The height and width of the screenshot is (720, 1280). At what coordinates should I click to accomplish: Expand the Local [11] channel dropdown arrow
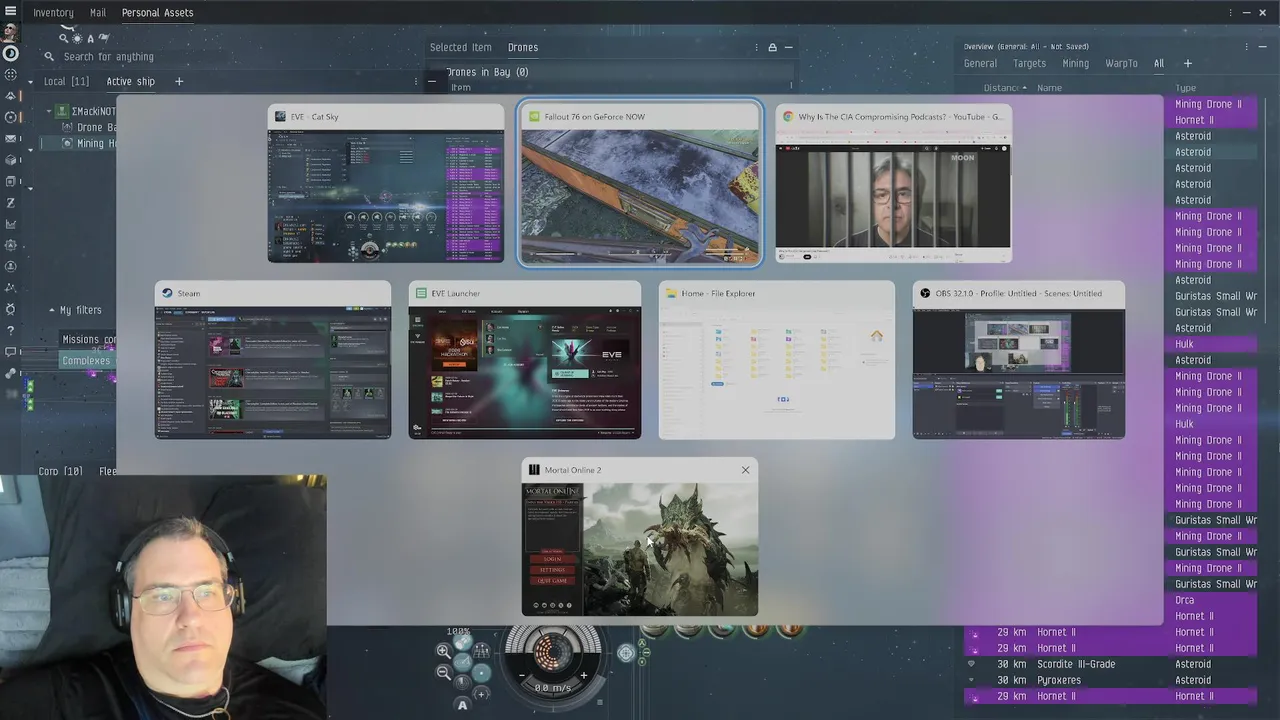31,81
